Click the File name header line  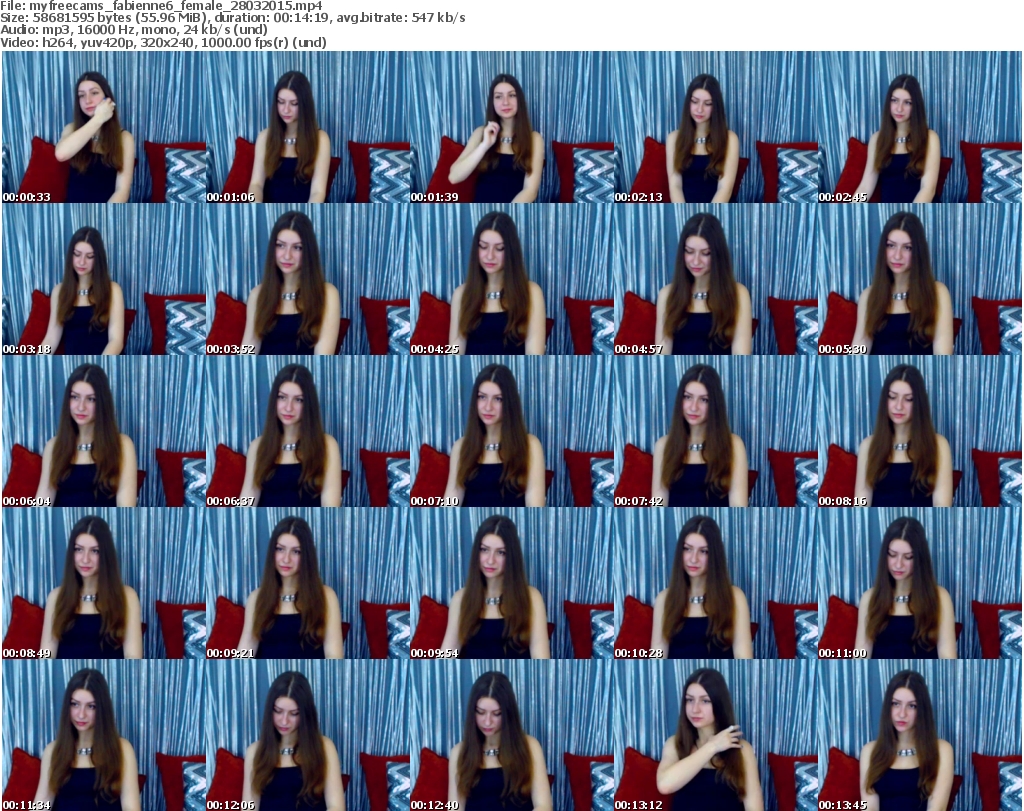point(161,6)
